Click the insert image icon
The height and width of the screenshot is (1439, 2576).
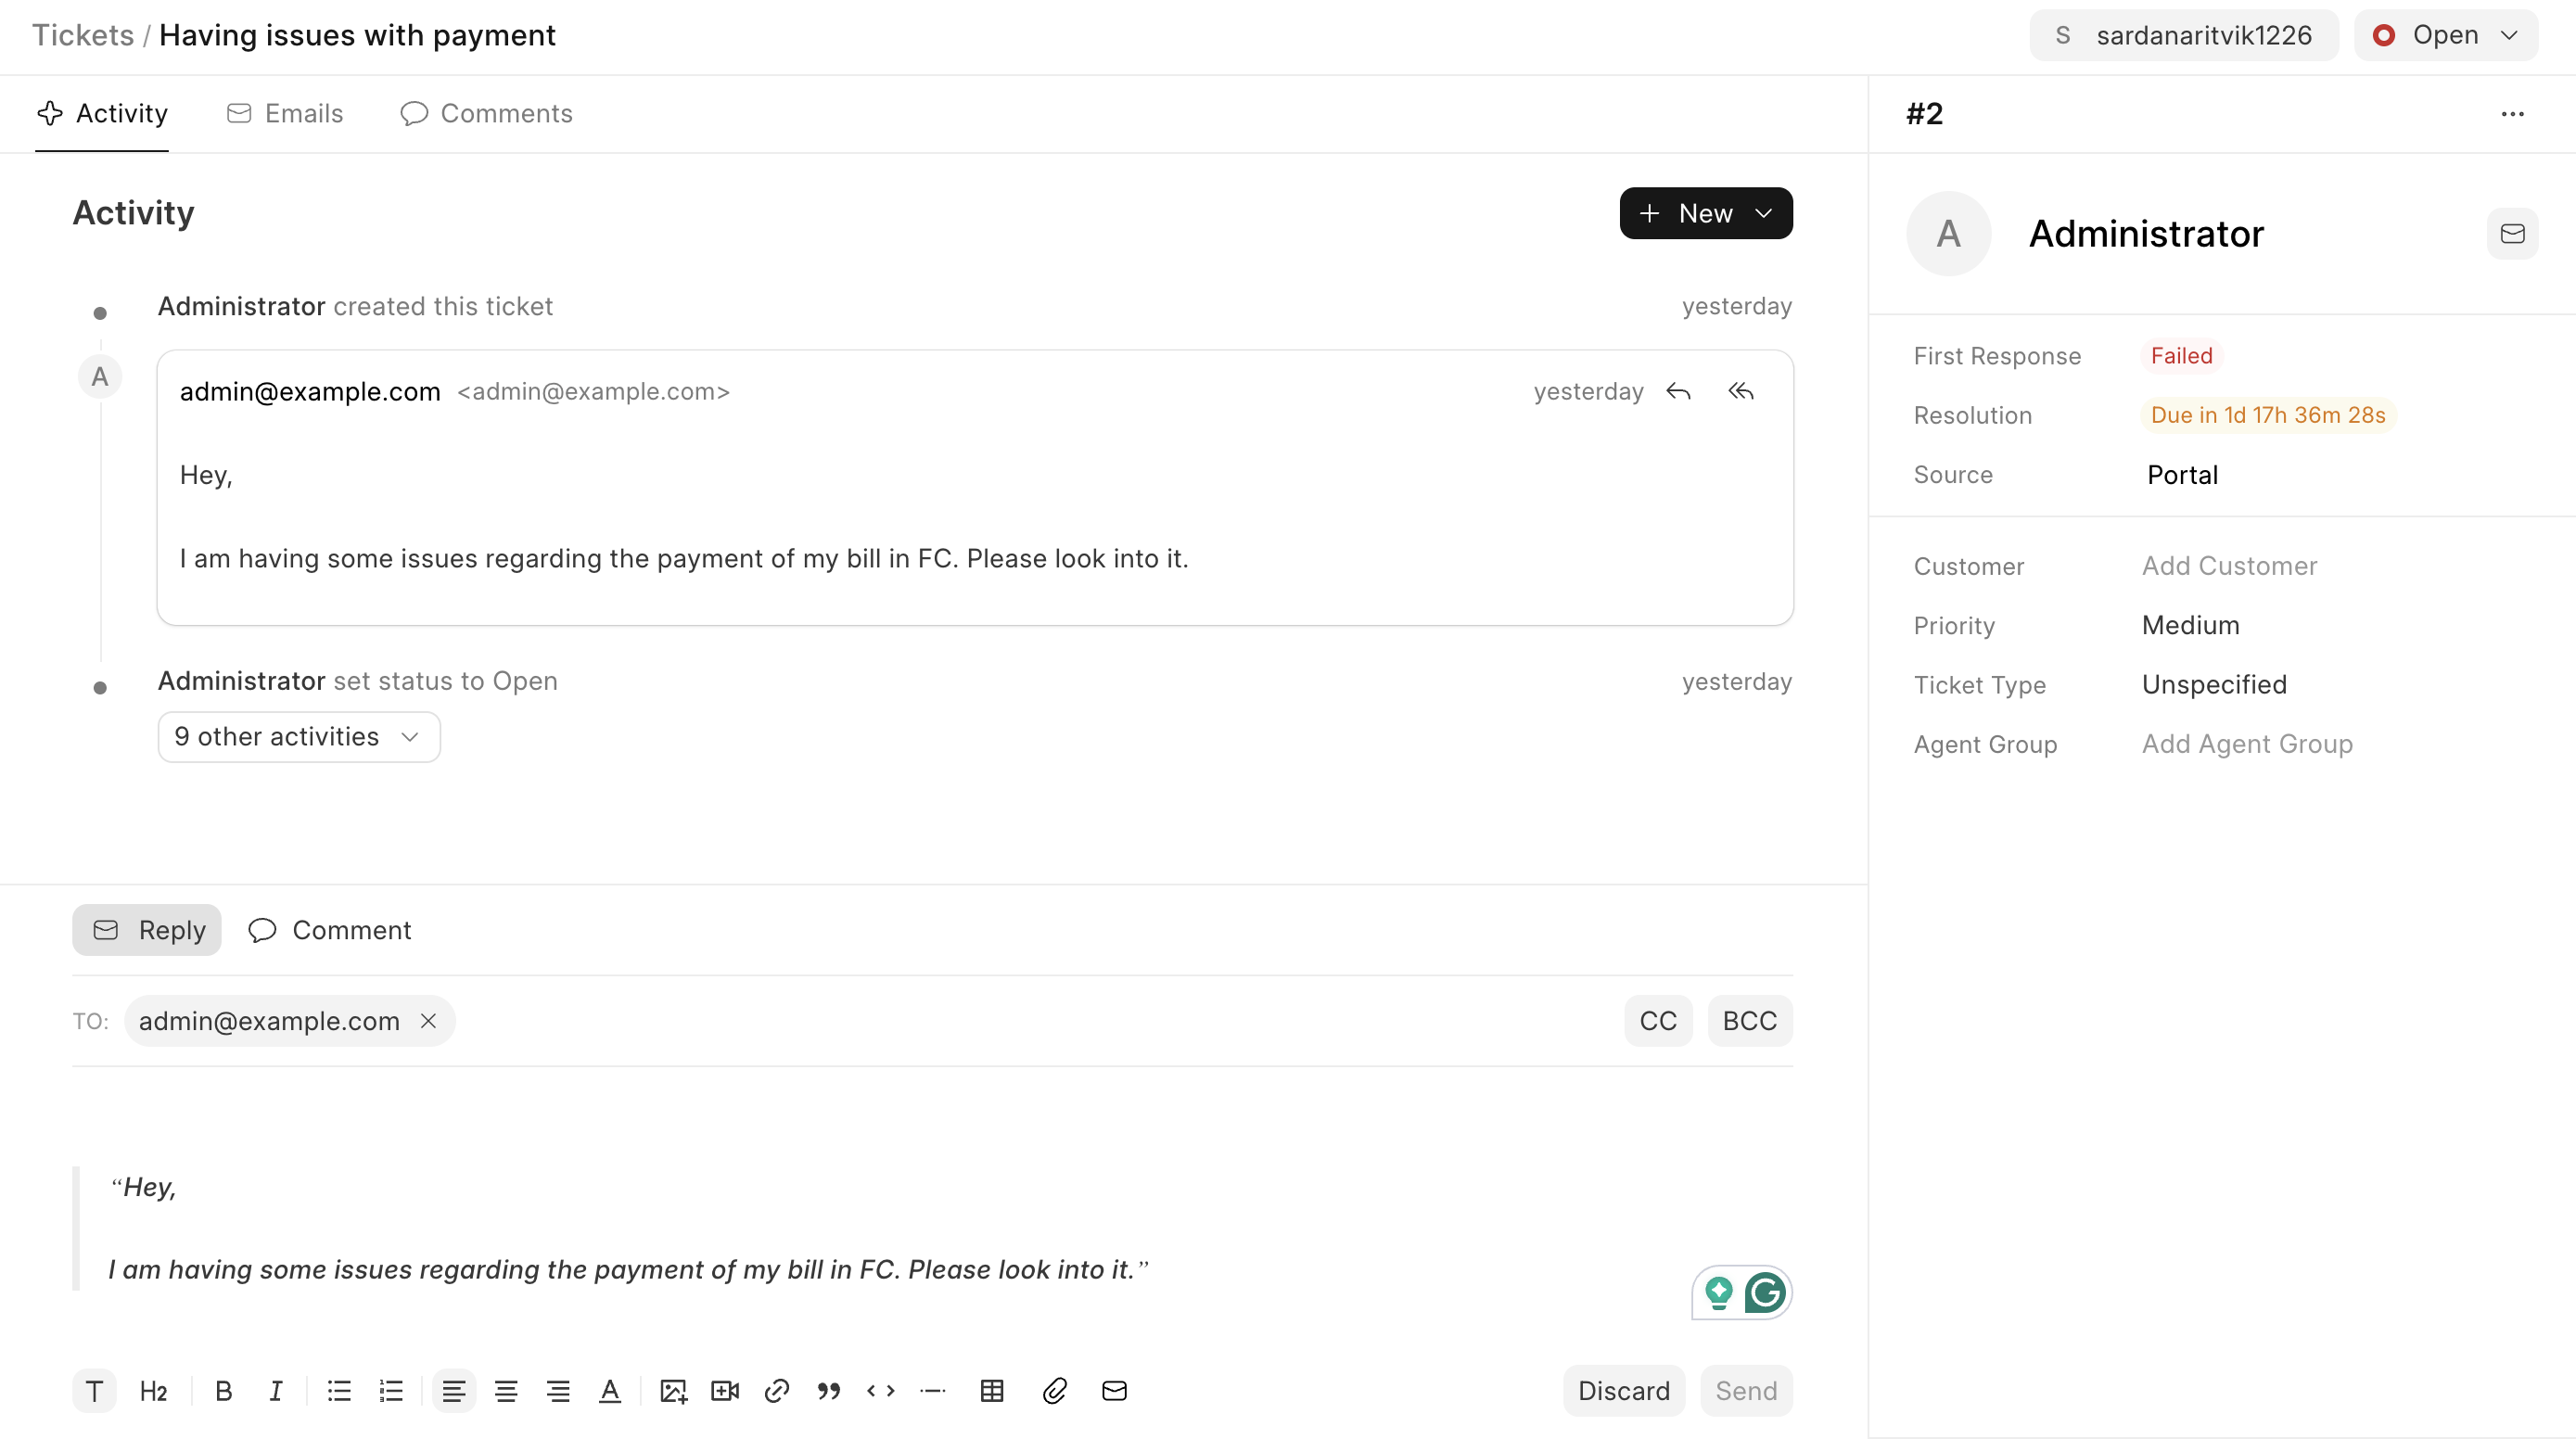tap(673, 1390)
